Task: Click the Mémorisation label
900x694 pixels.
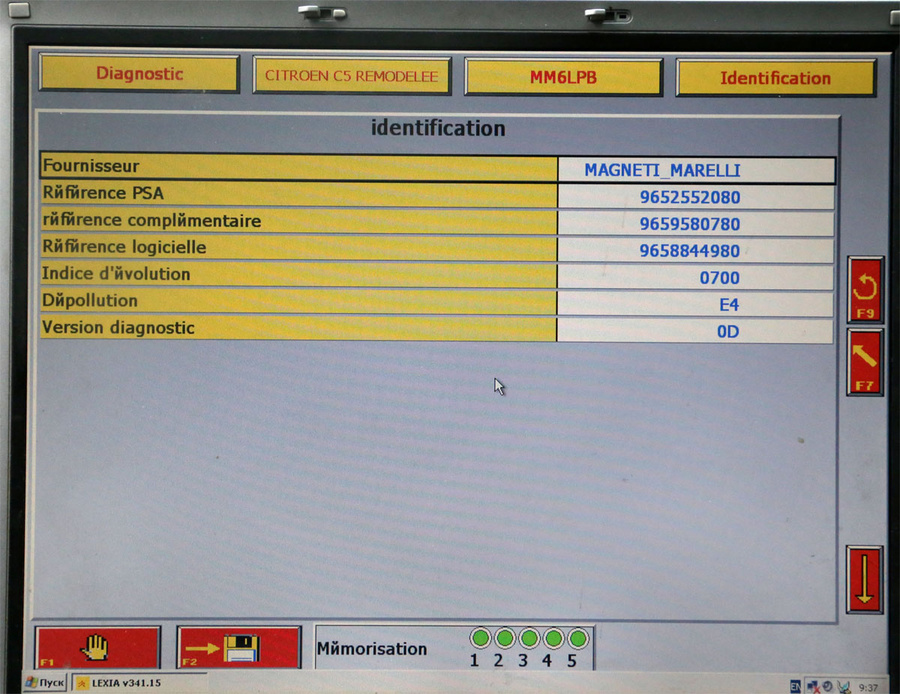Action: pos(372,649)
